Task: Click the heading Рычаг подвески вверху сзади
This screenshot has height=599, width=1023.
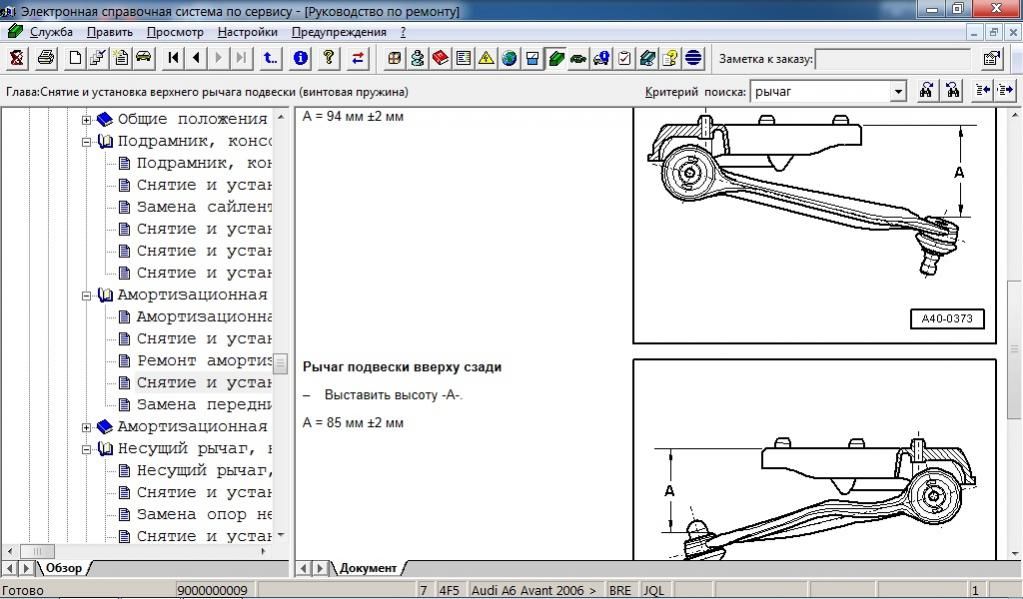Action: (402, 367)
